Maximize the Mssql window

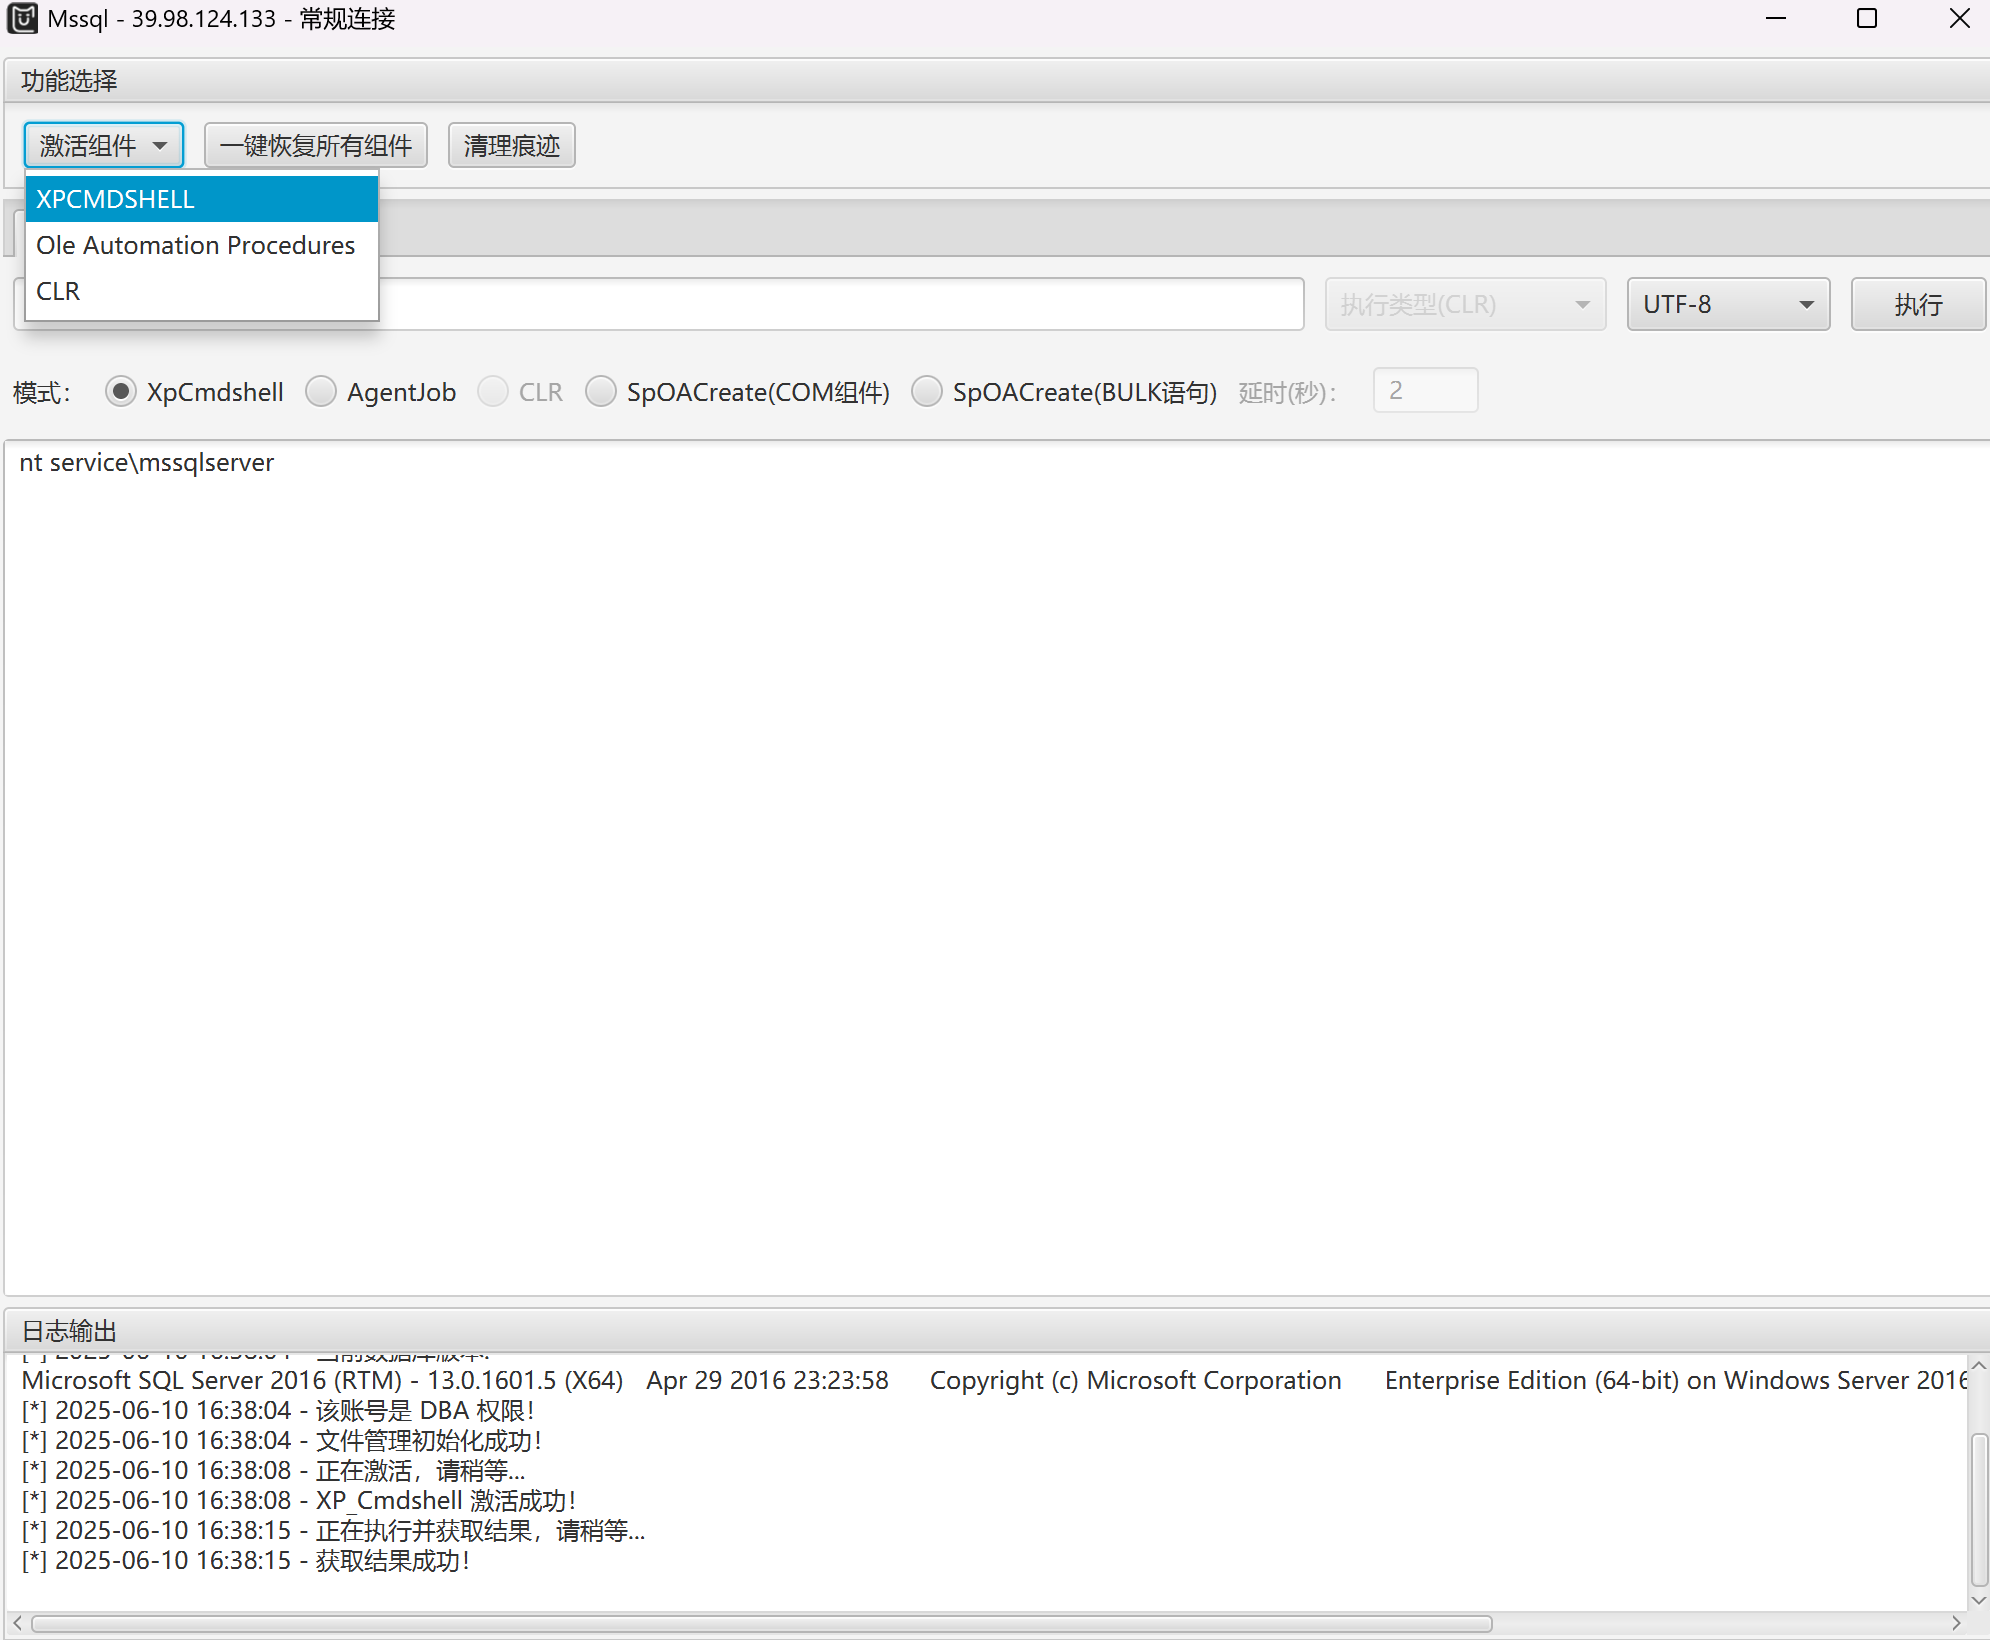[x=1866, y=19]
